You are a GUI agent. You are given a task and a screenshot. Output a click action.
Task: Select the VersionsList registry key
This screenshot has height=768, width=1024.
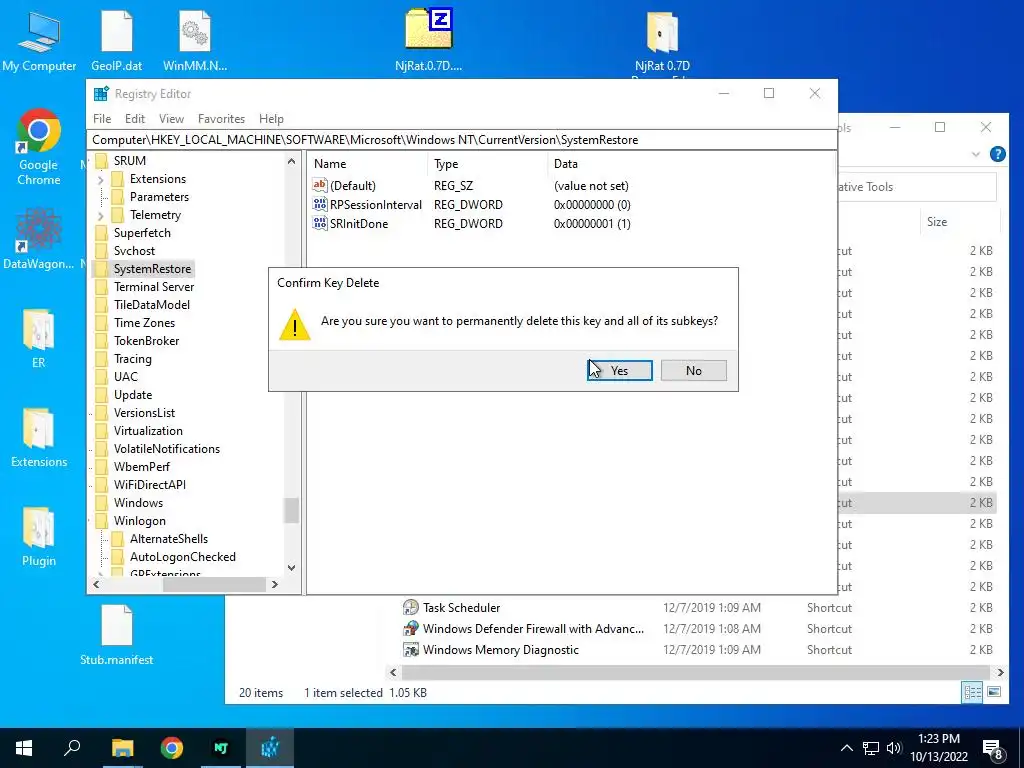[144, 413]
